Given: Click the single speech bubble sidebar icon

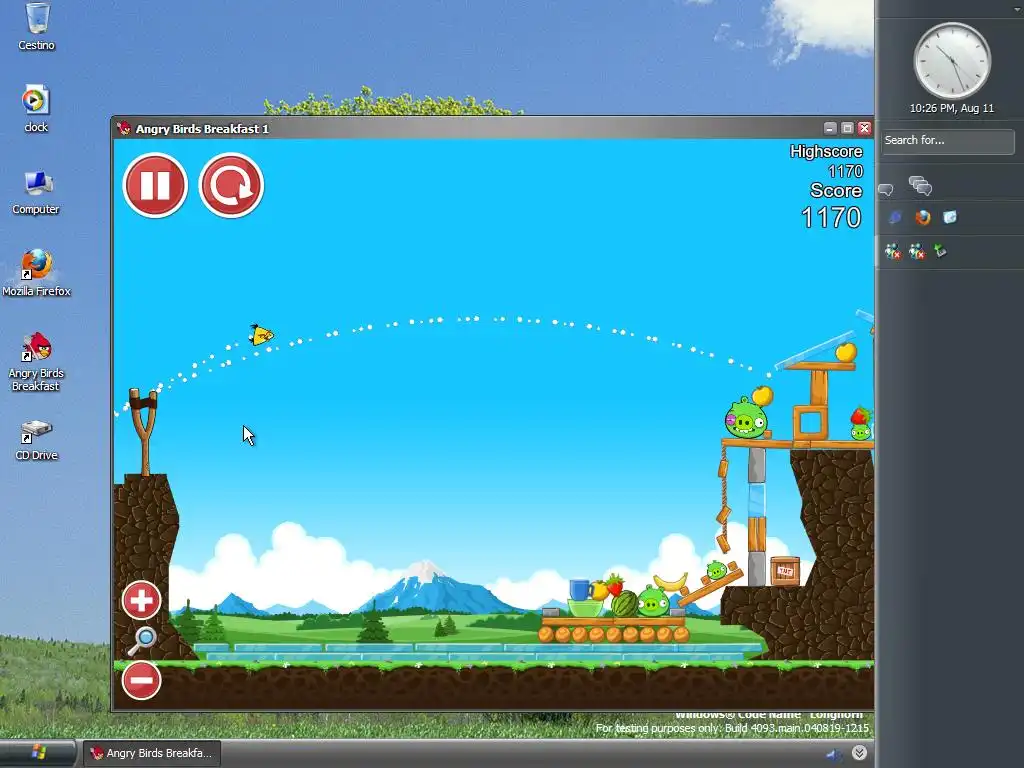Looking at the screenshot, I should [x=886, y=189].
